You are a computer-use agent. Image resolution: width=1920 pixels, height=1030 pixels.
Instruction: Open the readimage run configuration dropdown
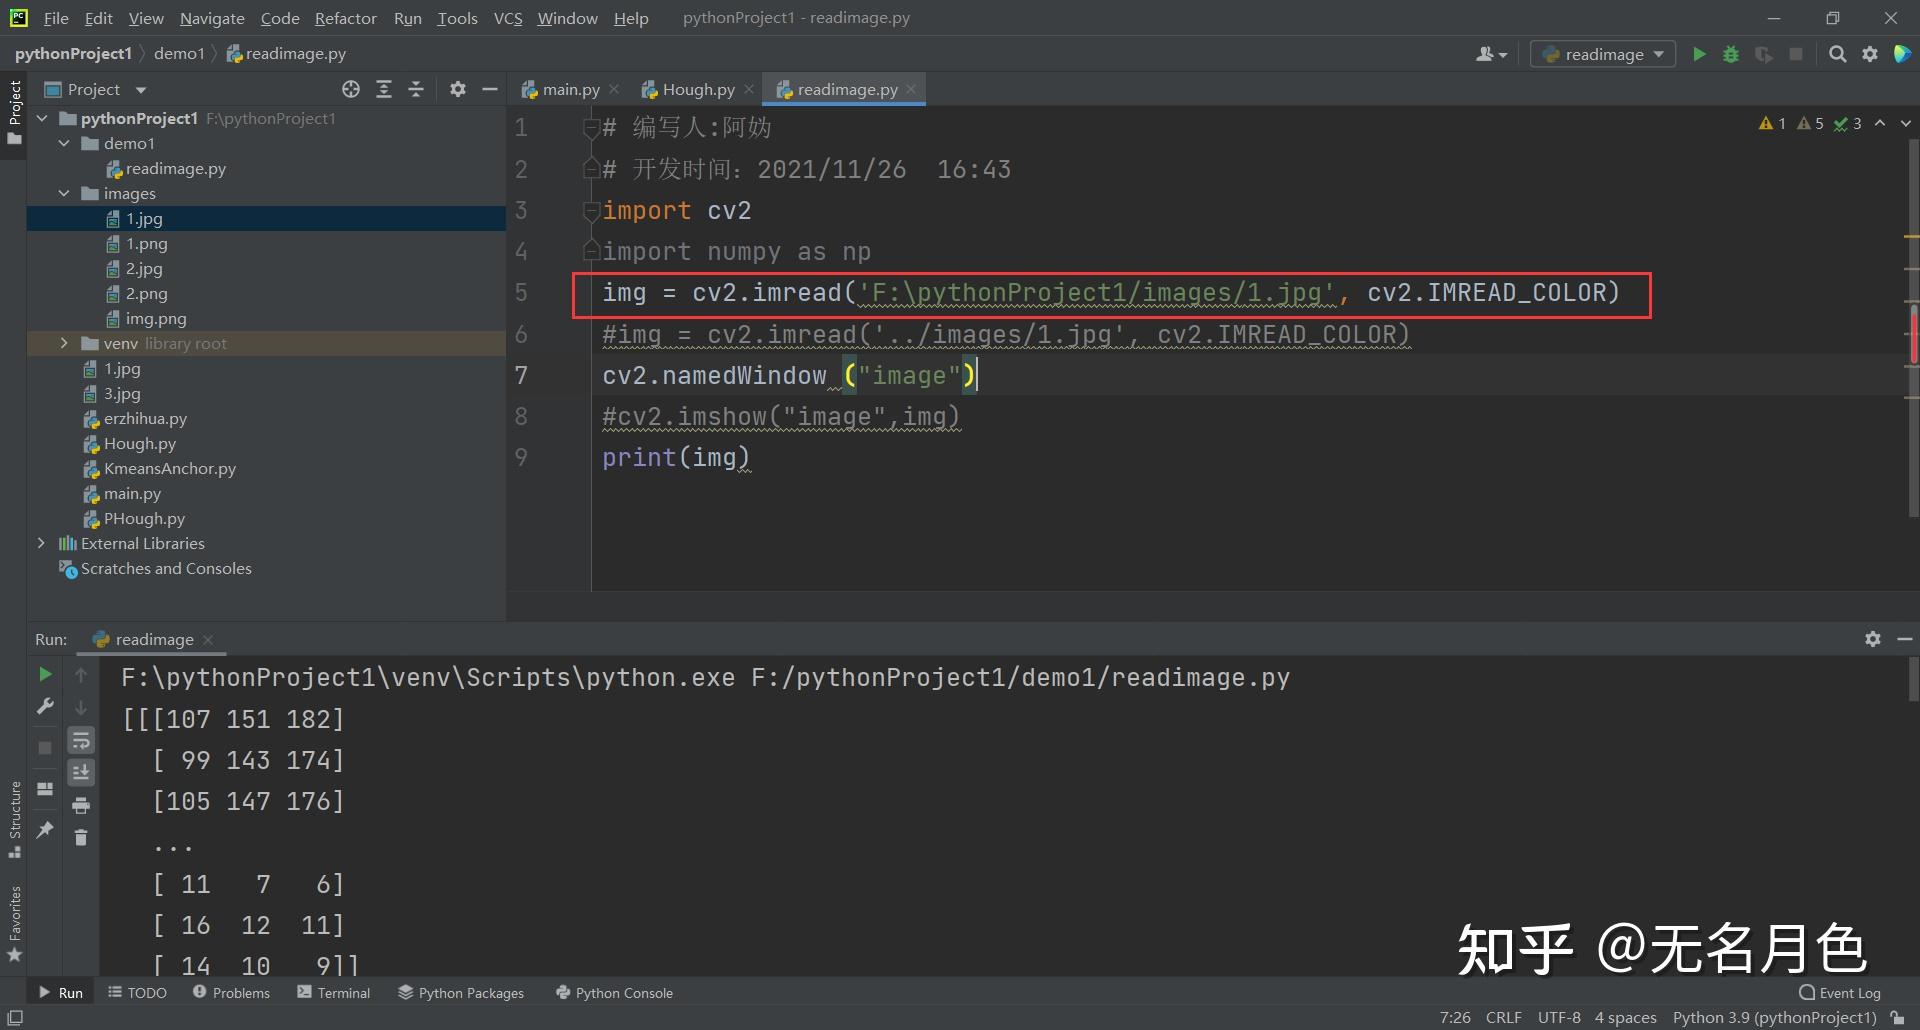[1658, 54]
